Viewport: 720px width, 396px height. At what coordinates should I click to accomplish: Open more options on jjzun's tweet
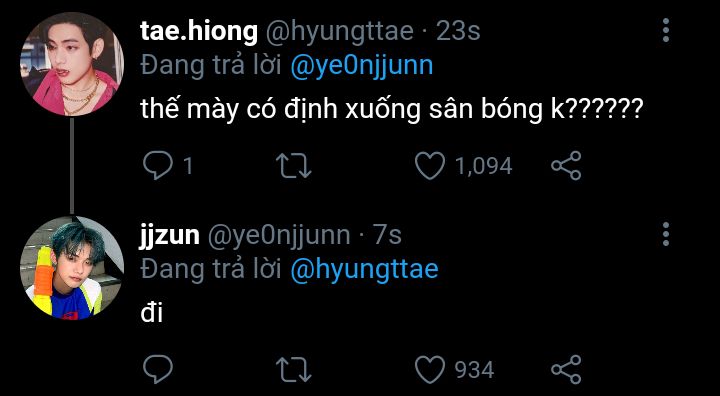666,234
